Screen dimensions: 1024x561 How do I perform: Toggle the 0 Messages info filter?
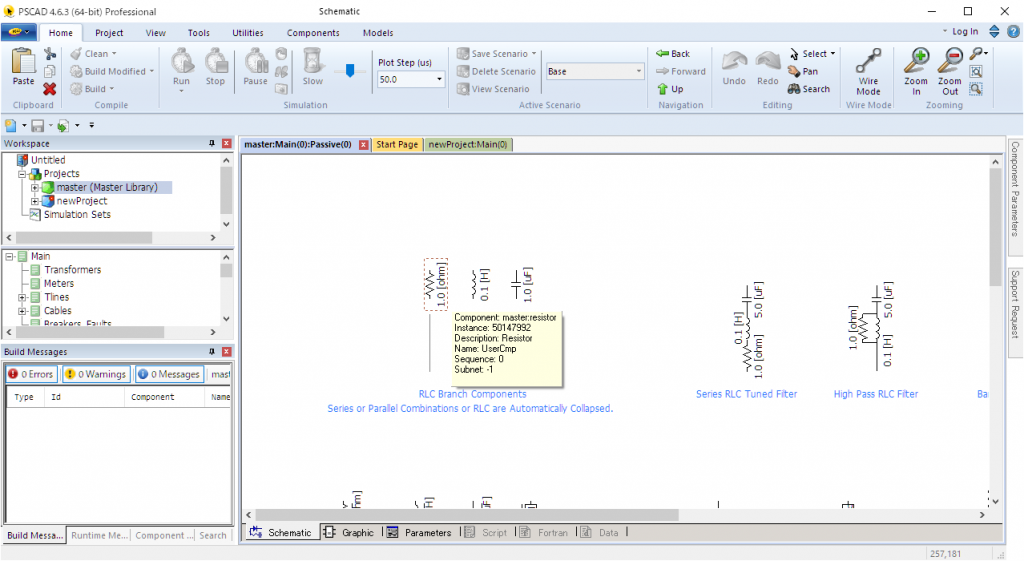click(x=168, y=374)
